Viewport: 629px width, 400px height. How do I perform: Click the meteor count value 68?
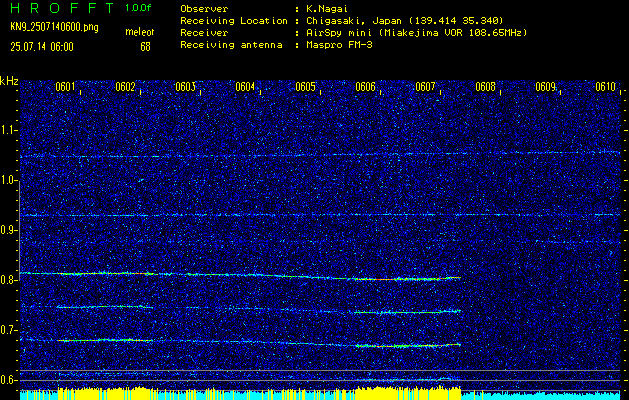tap(145, 47)
